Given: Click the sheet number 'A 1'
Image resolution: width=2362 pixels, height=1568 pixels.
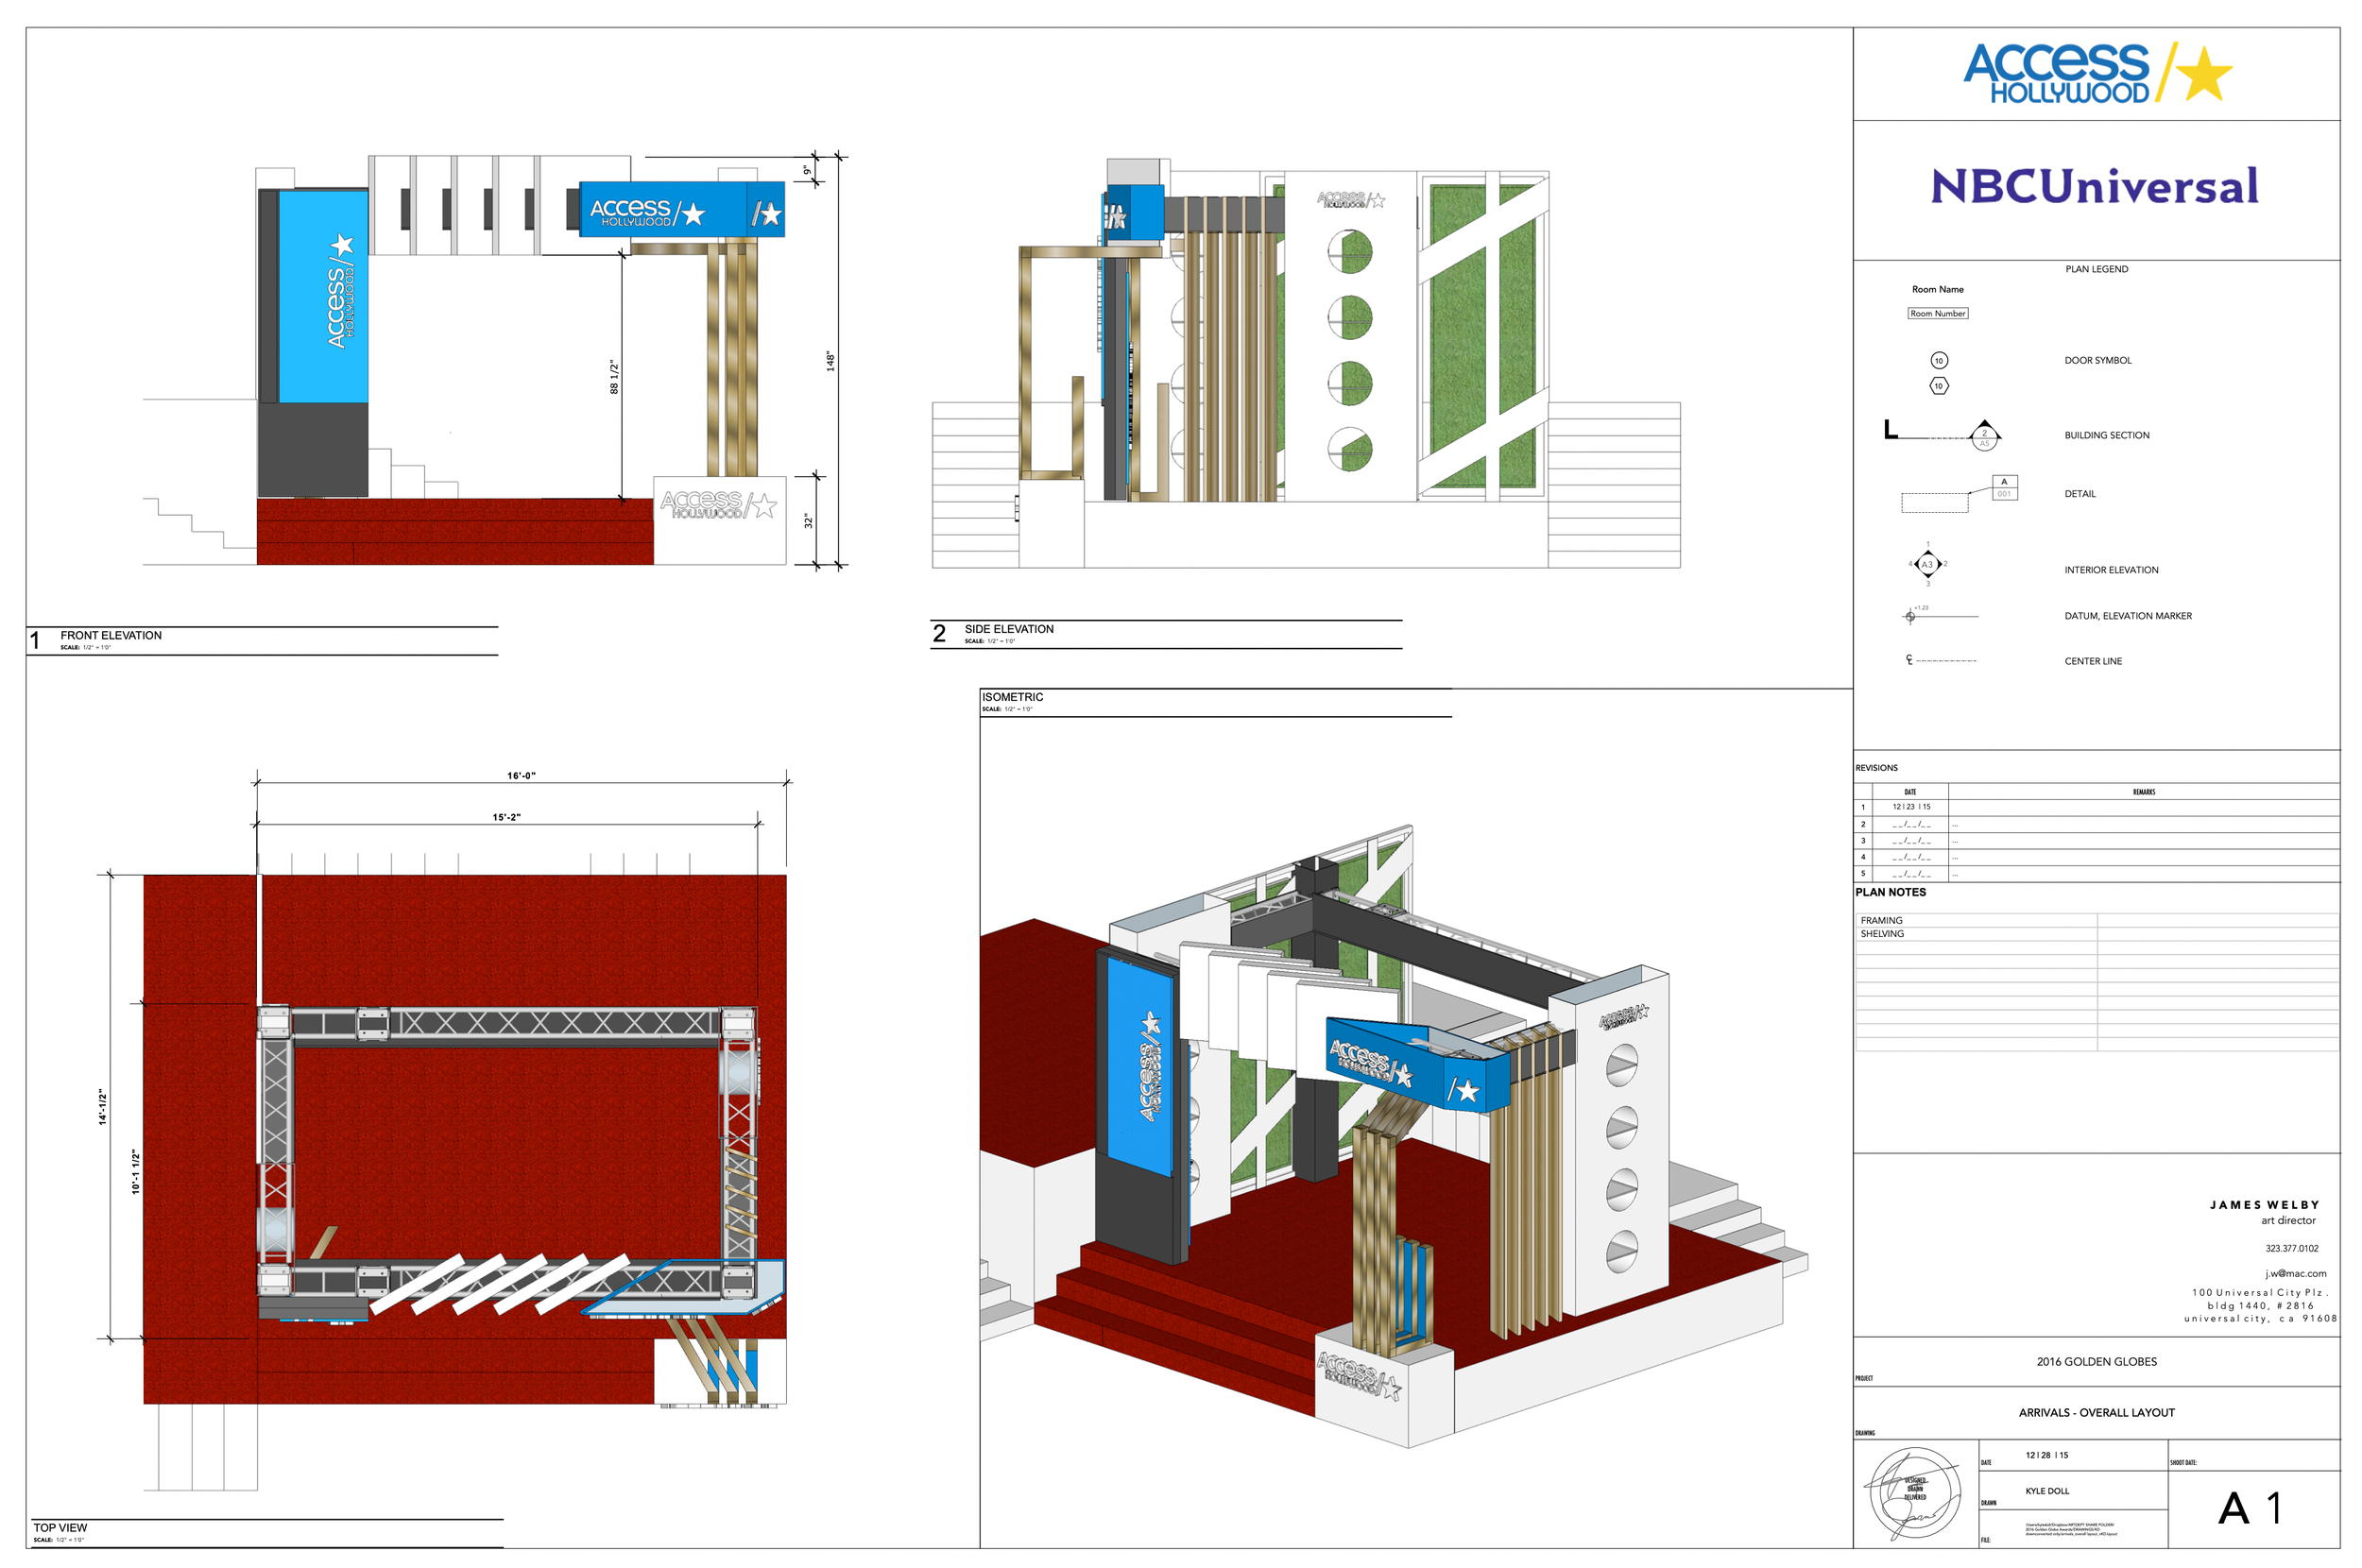Looking at the screenshot, I should (2249, 1508).
